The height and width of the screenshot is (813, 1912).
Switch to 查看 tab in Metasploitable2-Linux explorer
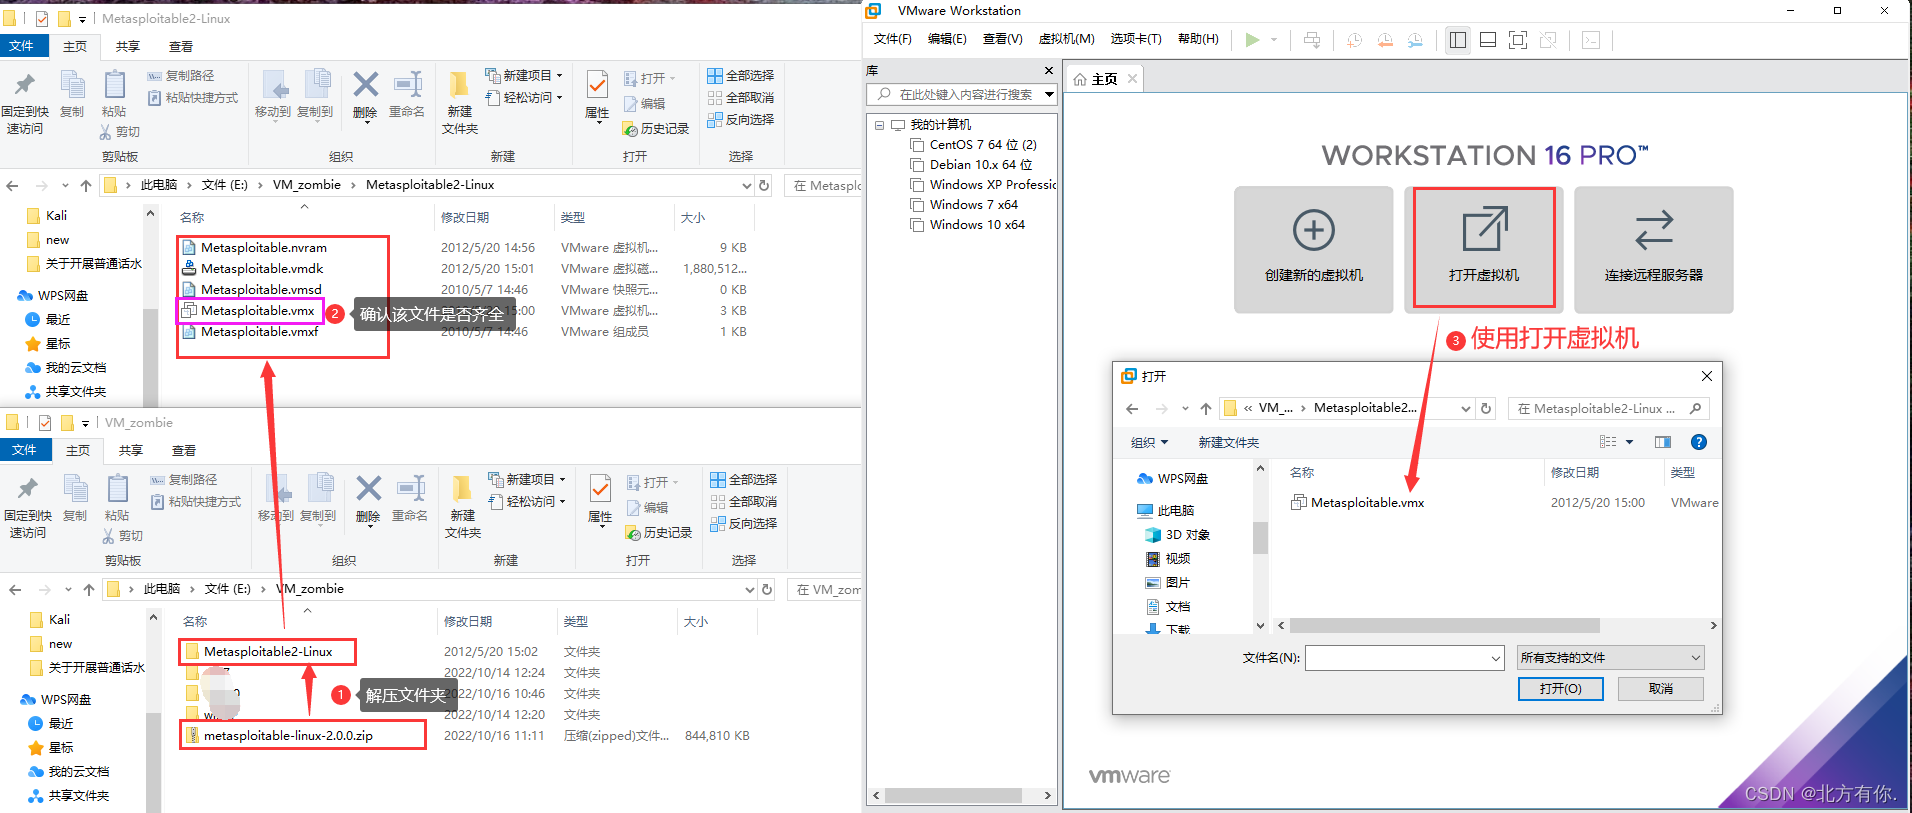(181, 47)
